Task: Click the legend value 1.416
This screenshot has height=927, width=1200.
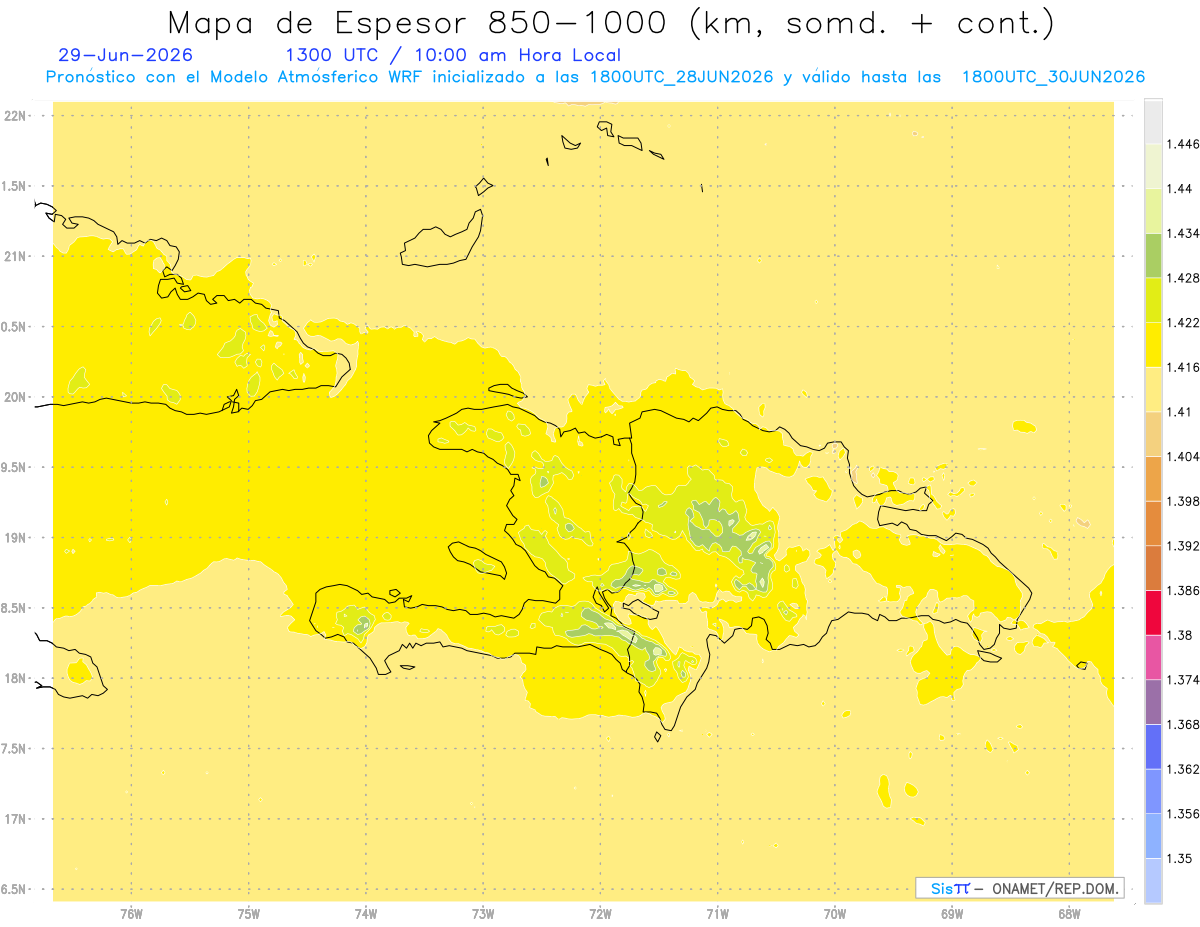Action: click(x=1182, y=367)
